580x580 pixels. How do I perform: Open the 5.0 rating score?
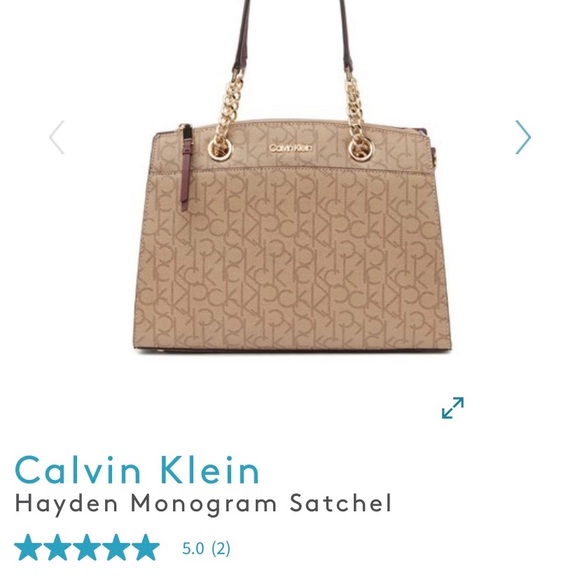[193, 548]
